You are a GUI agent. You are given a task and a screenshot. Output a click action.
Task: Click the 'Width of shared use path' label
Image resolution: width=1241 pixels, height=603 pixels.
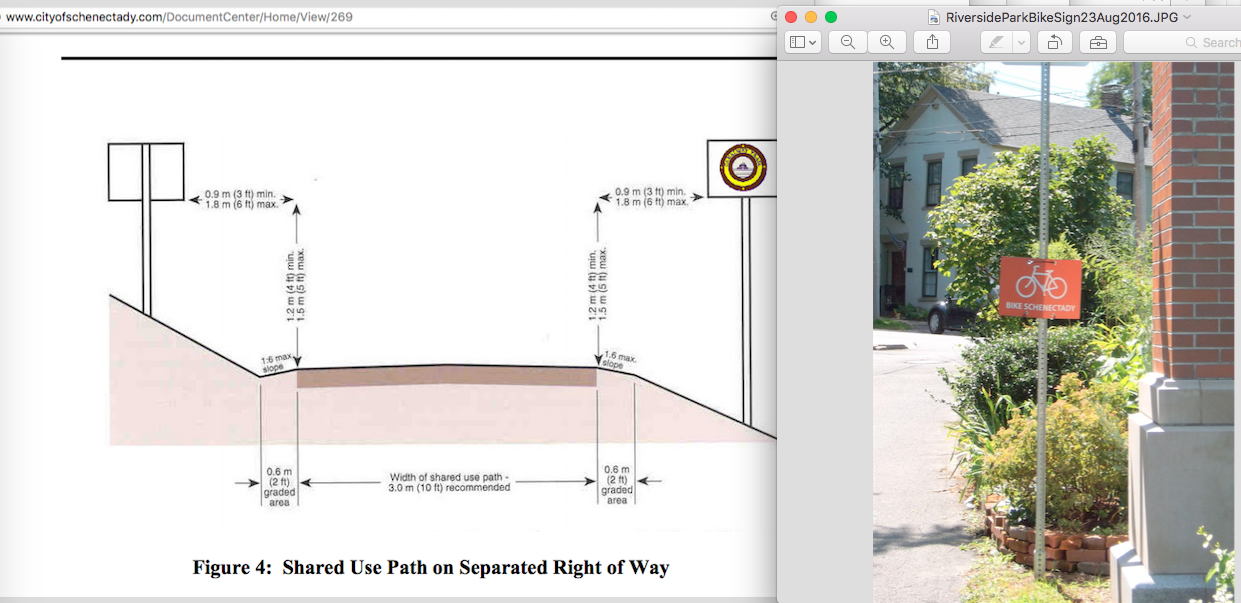click(x=448, y=483)
